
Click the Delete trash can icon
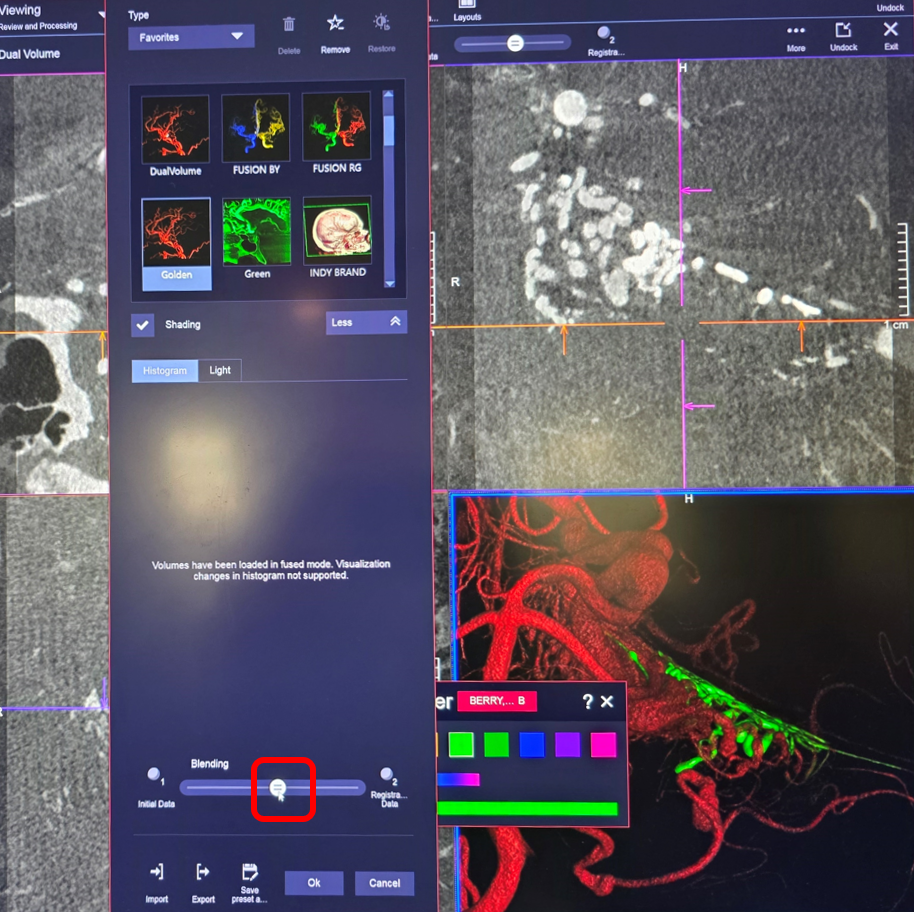(x=289, y=25)
